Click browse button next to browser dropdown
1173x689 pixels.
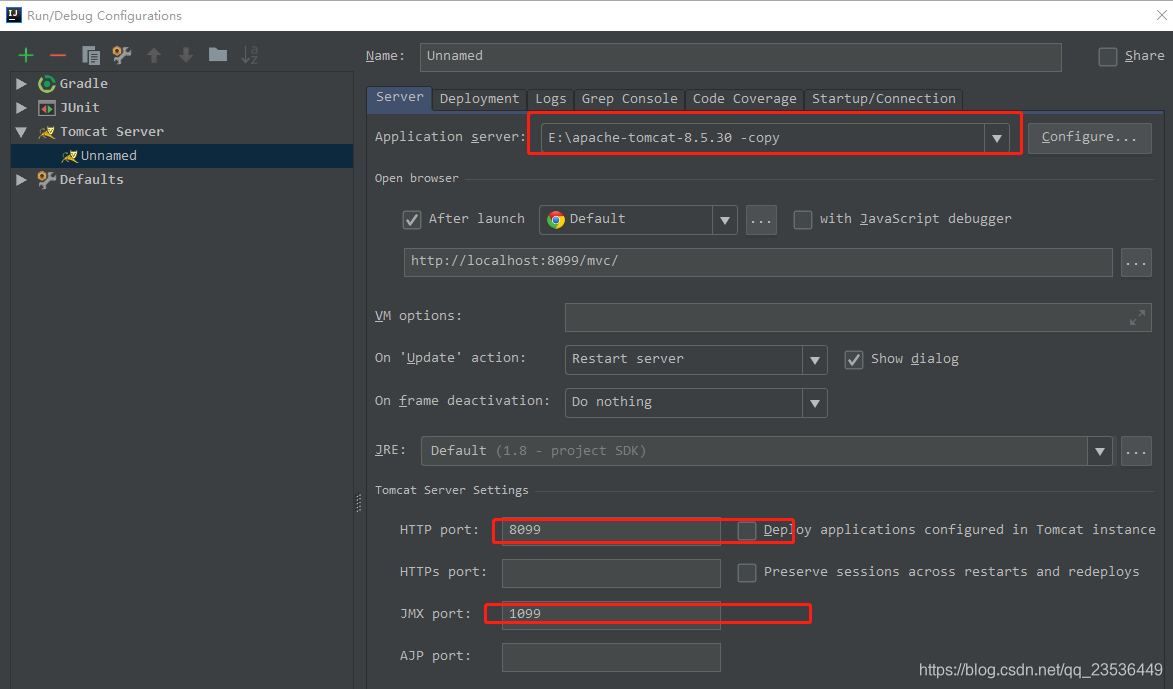coord(761,220)
